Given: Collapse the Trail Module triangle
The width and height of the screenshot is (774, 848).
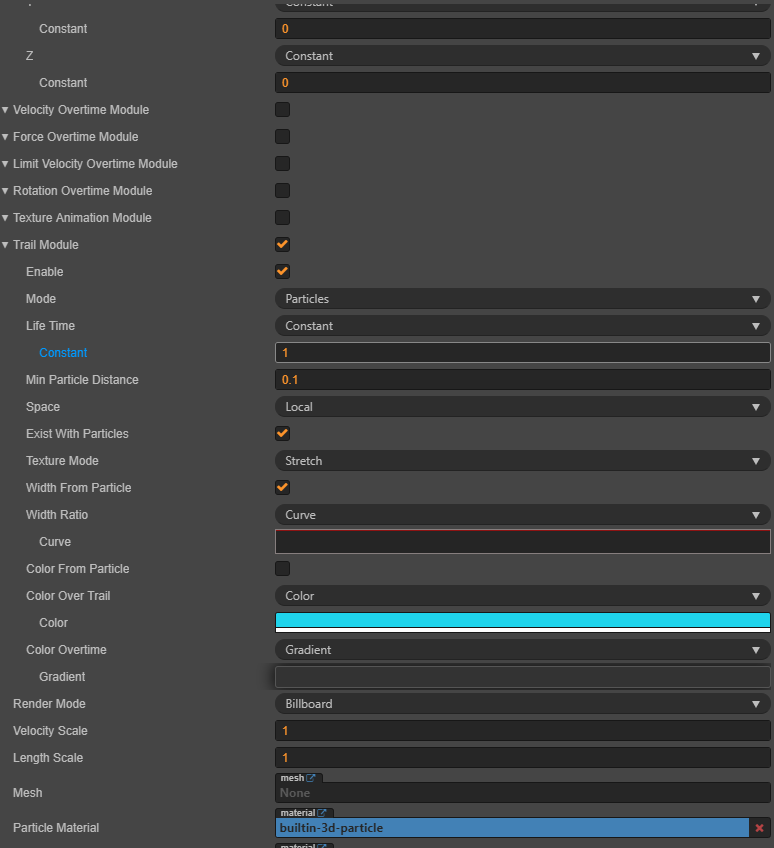Looking at the screenshot, I should coord(6,245).
